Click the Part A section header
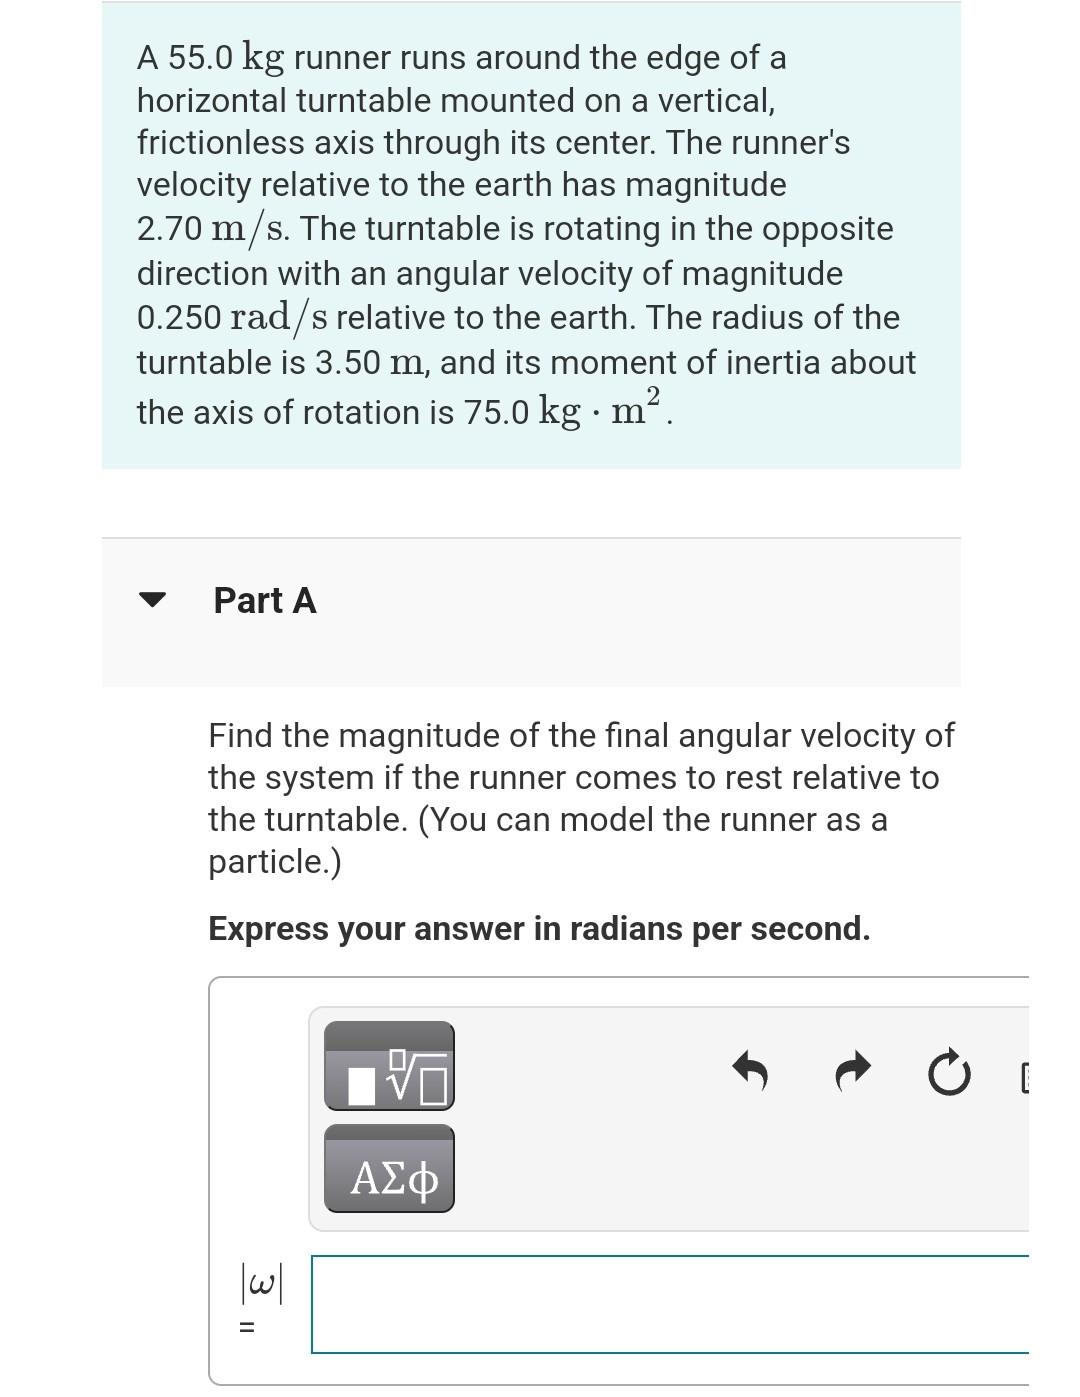The height and width of the screenshot is (1397, 1080). [264, 600]
